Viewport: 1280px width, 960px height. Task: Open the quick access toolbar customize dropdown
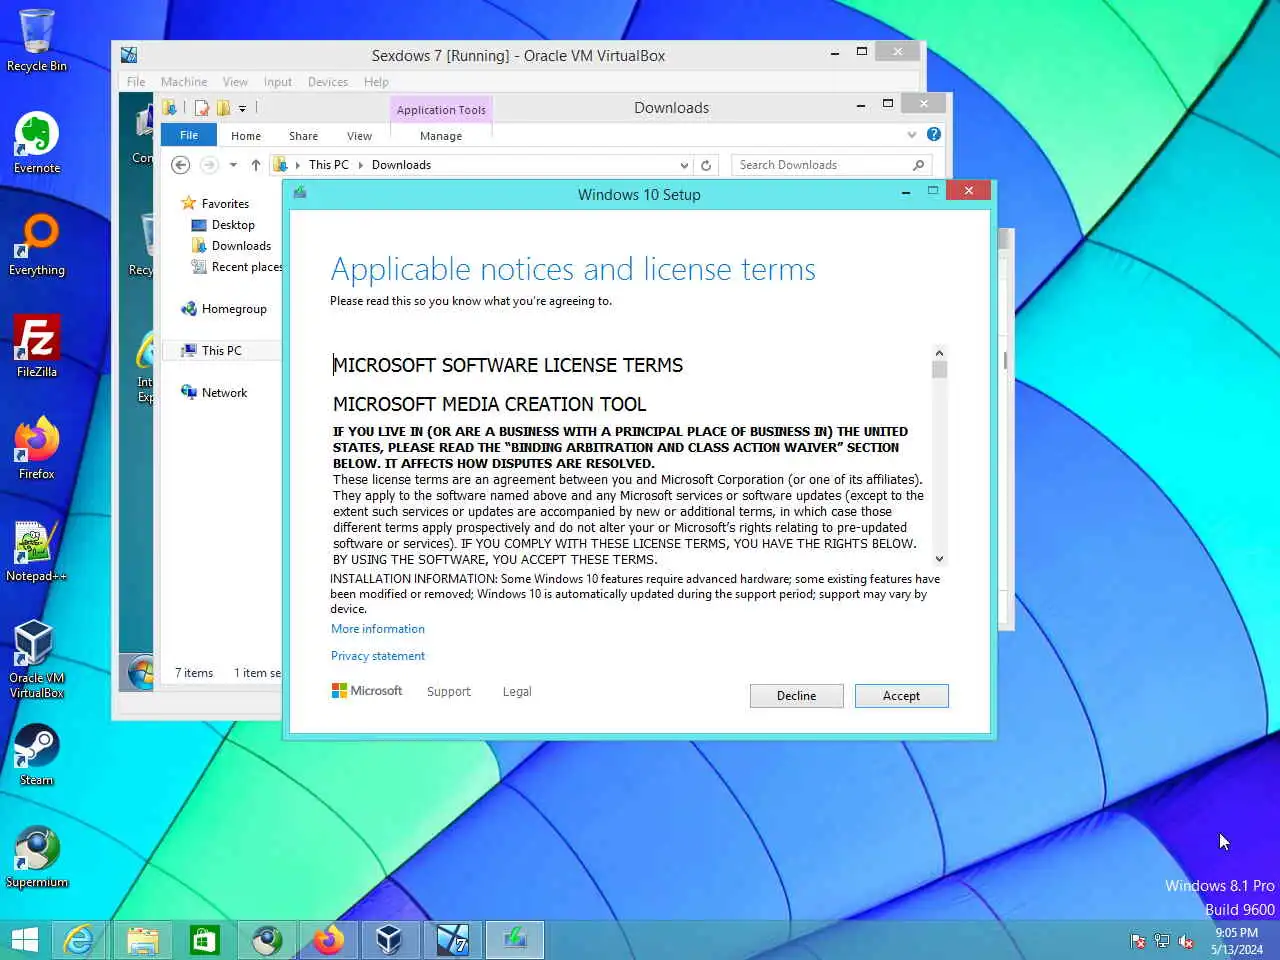(242, 109)
